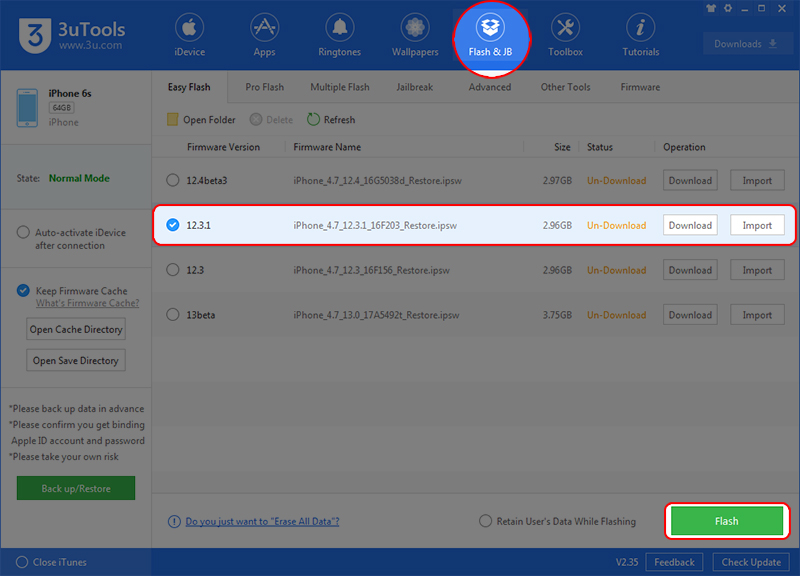Select firmware 12.3.1 radio button
The image size is (800, 576).
tap(173, 225)
